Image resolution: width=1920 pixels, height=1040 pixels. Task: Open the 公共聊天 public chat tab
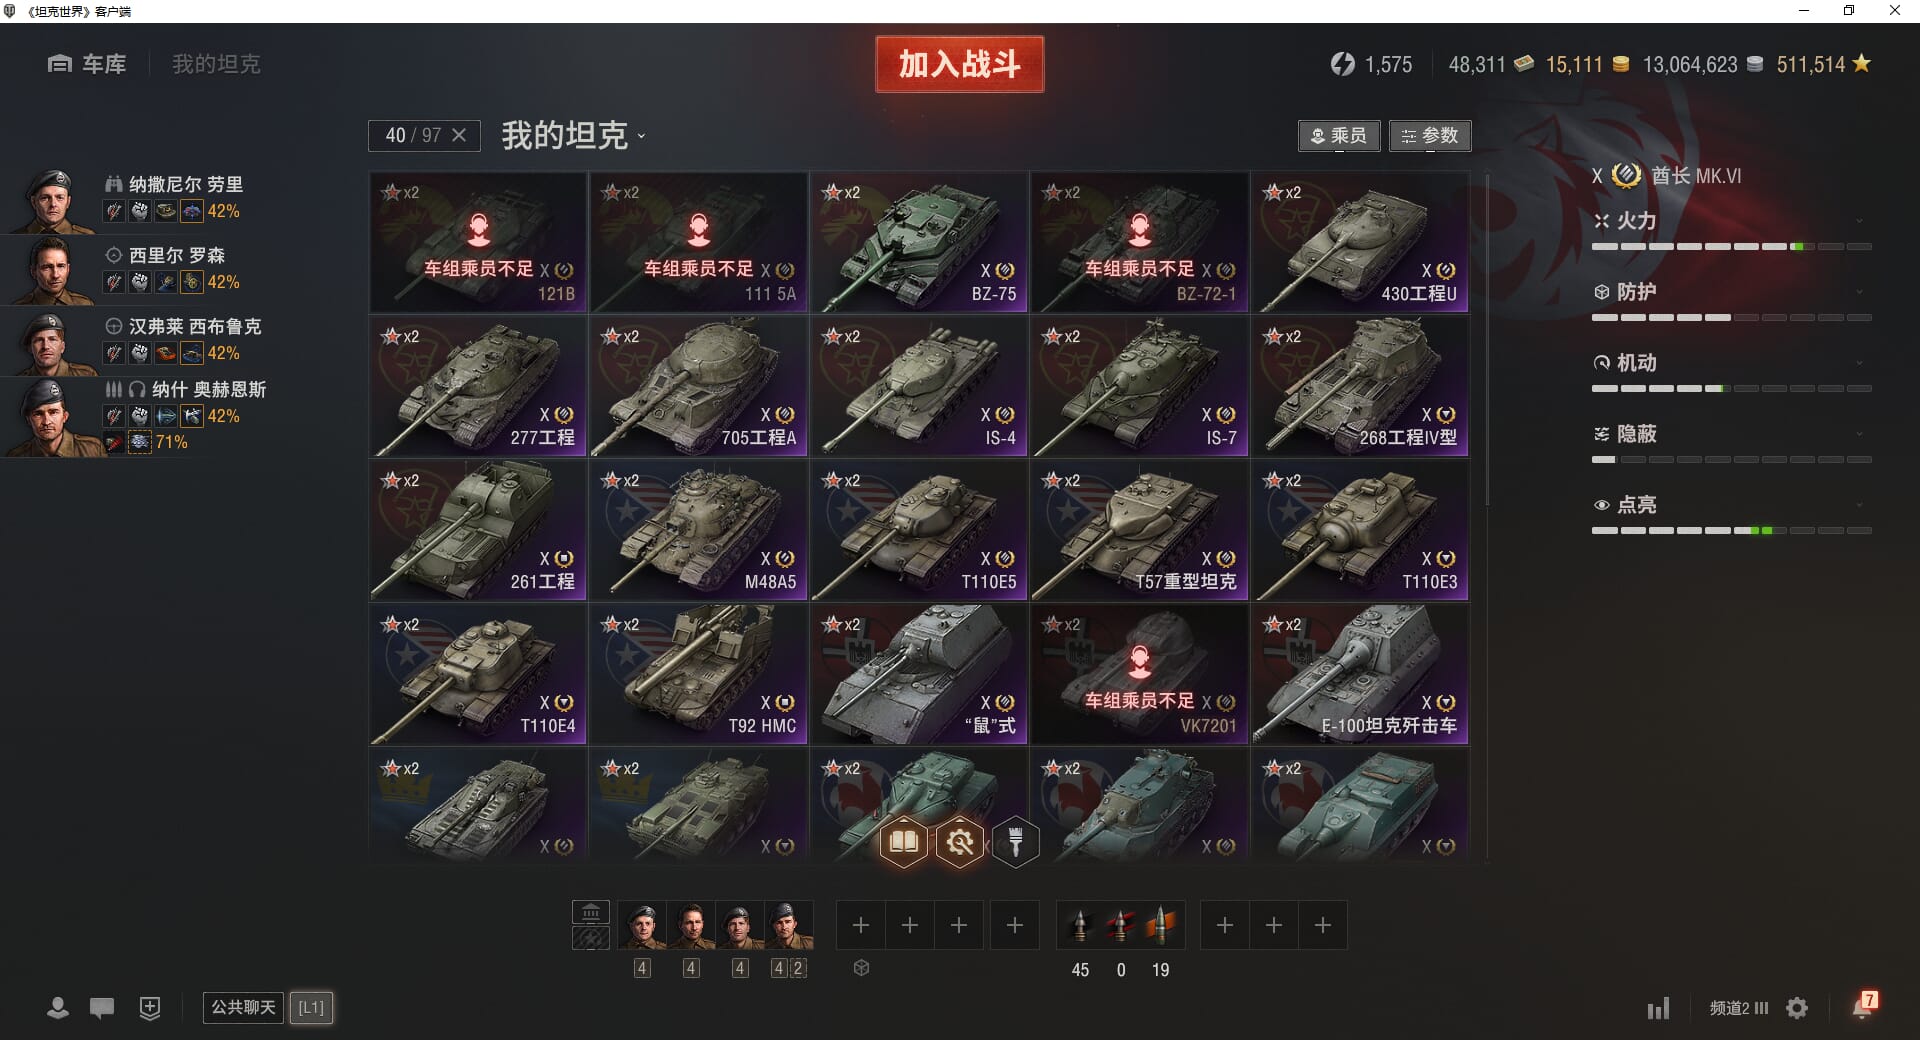(x=243, y=1007)
